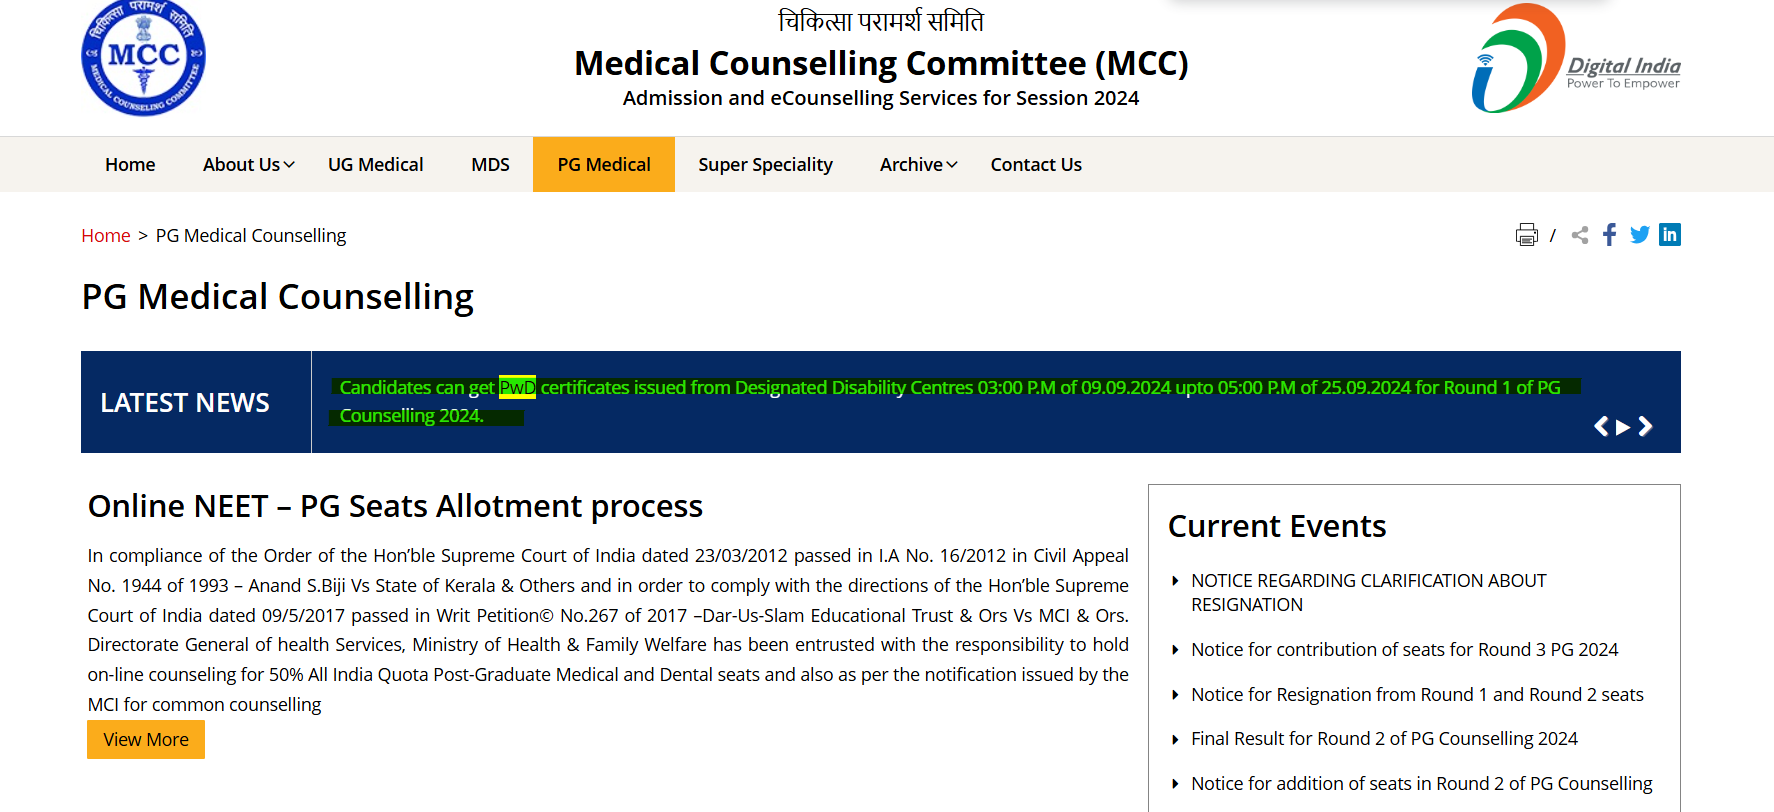The height and width of the screenshot is (812, 1774).
Task: Play the latest news ticker
Action: [x=1623, y=427]
